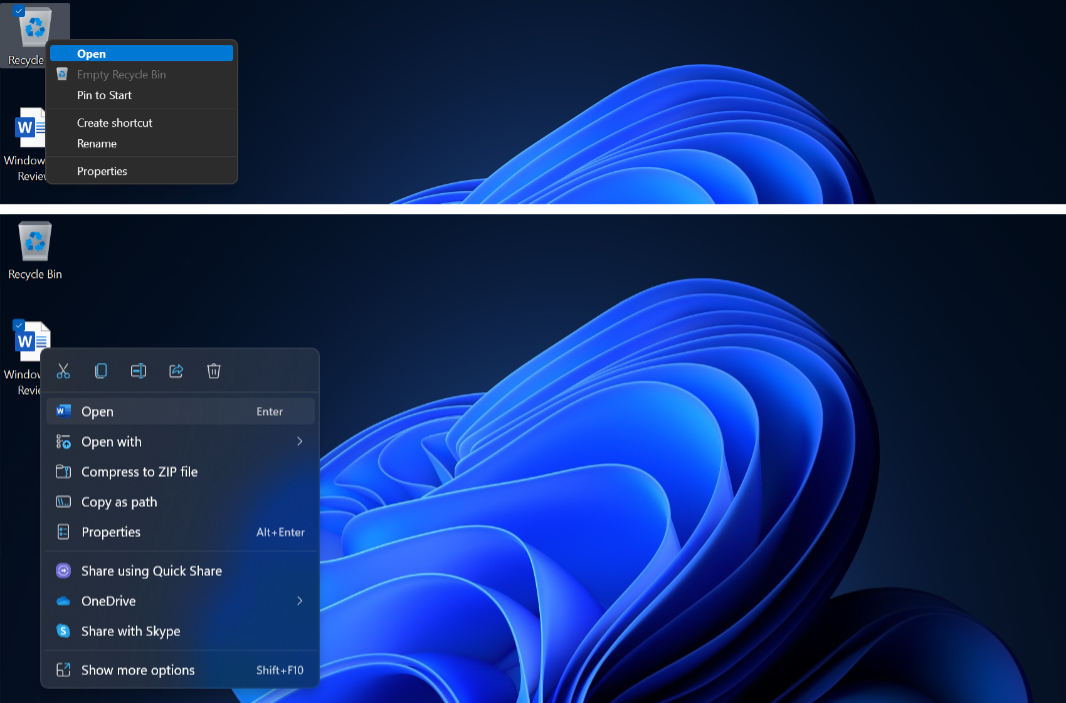Select Share with Skype
This screenshot has height=703, width=1066.
[x=180, y=631]
